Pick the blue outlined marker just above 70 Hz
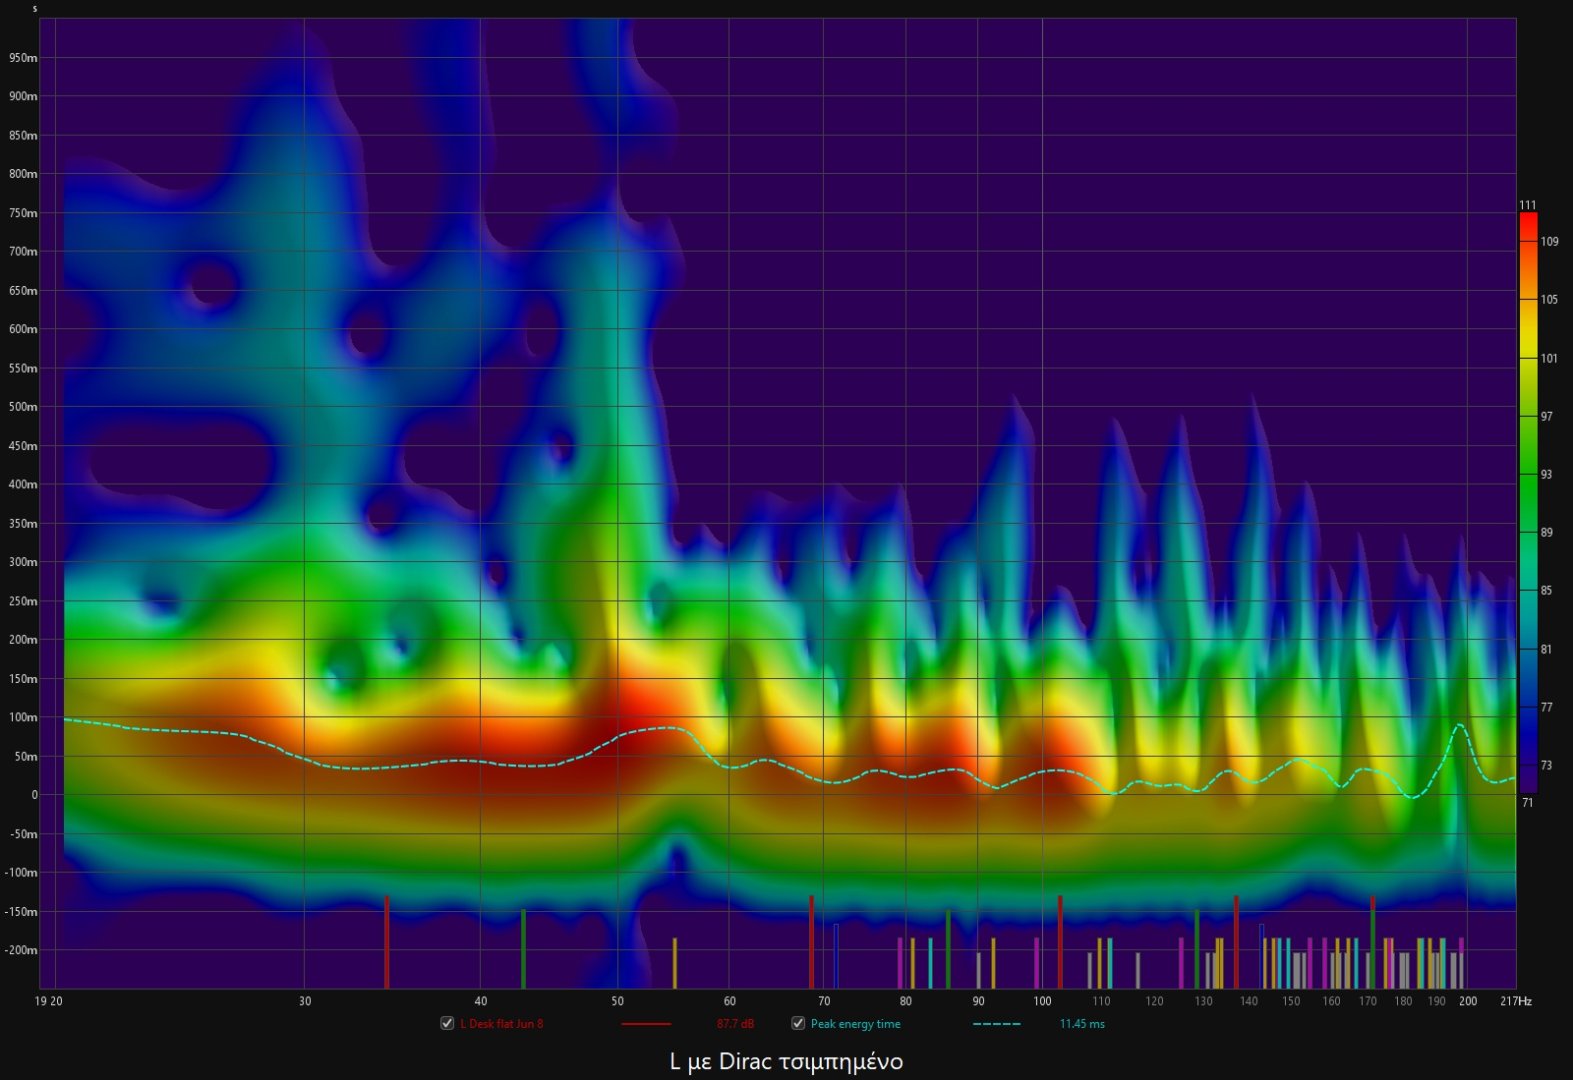Image resolution: width=1573 pixels, height=1080 pixels. 836,955
